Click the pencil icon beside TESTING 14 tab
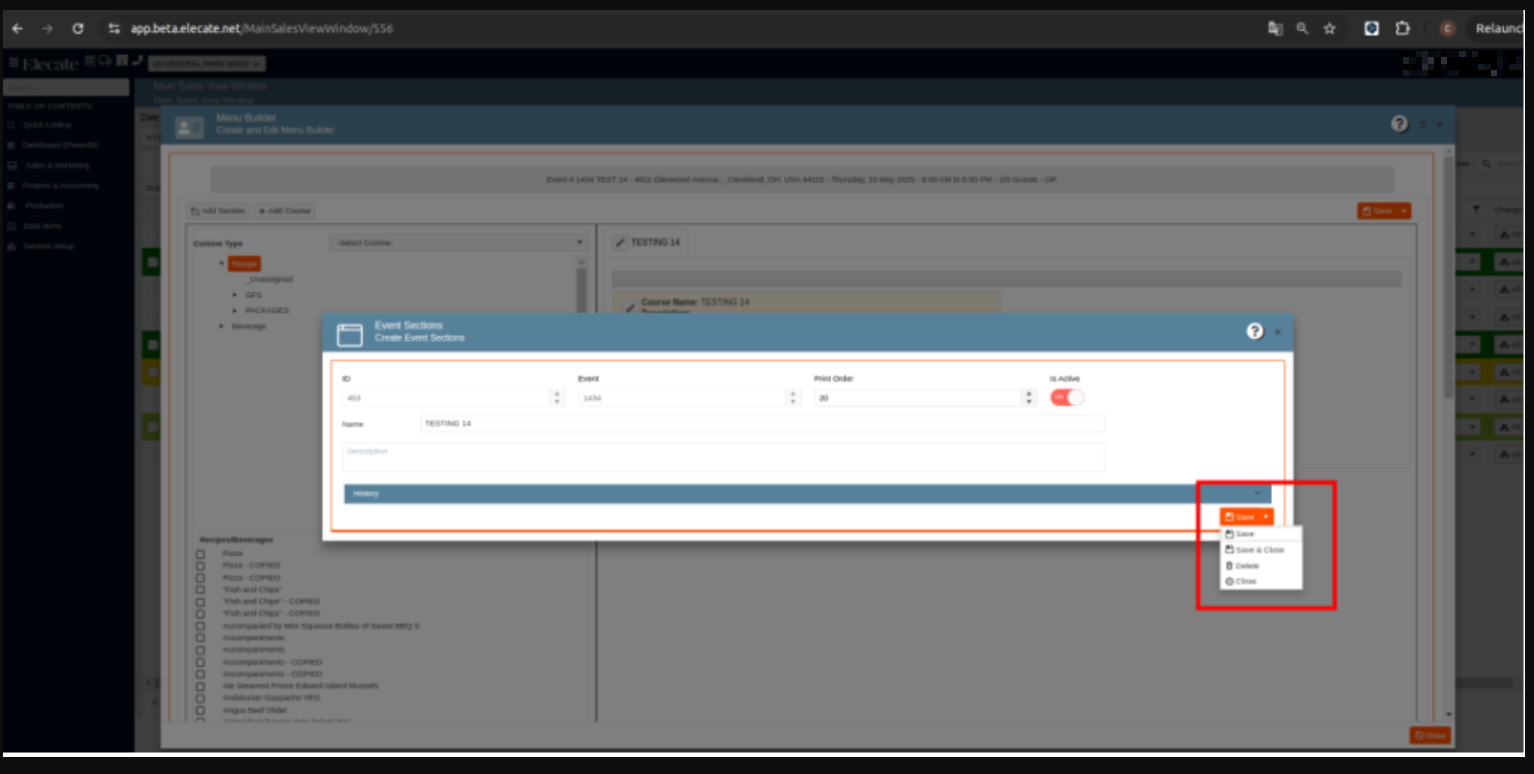The image size is (1534, 774). click(x=621, y=242)
